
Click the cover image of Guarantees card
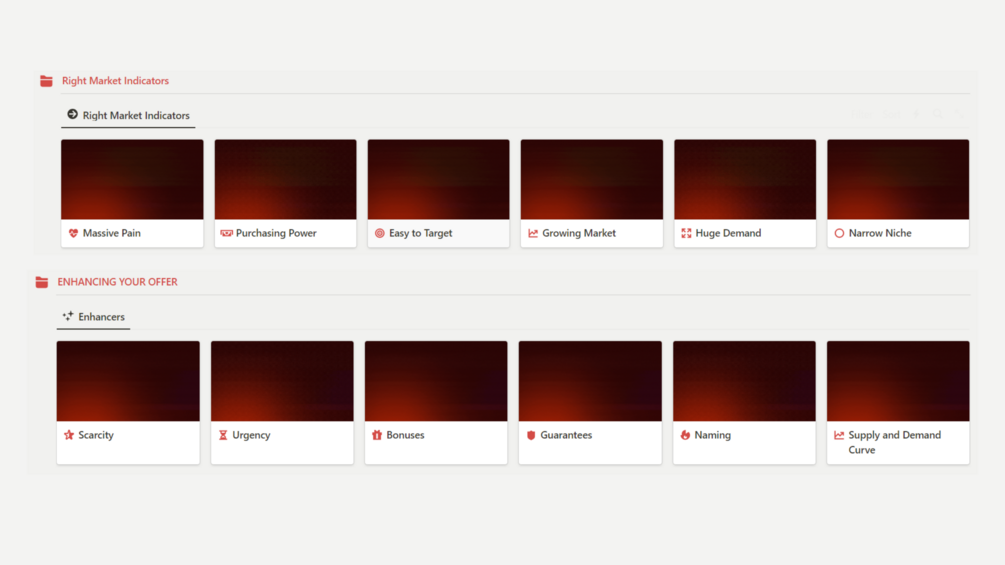coord(590,381)
